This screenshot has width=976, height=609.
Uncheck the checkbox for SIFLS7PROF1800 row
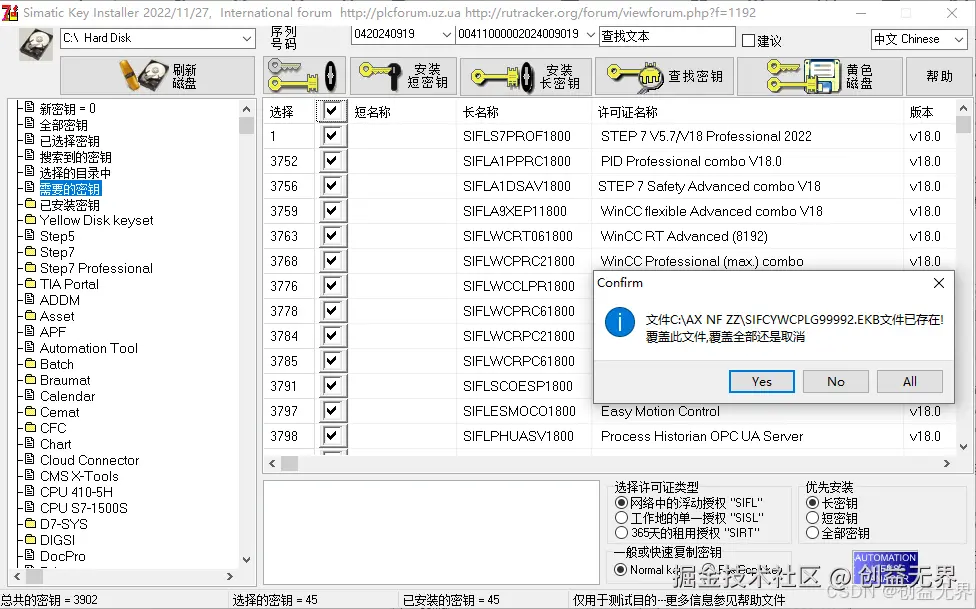pos(331,136)
